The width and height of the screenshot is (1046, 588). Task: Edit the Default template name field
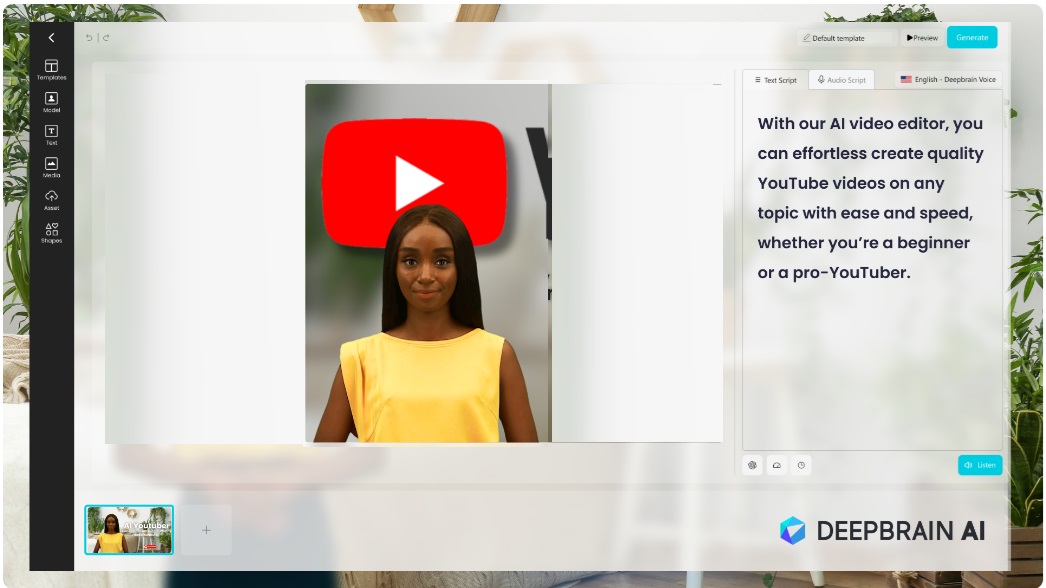[846, 38]
